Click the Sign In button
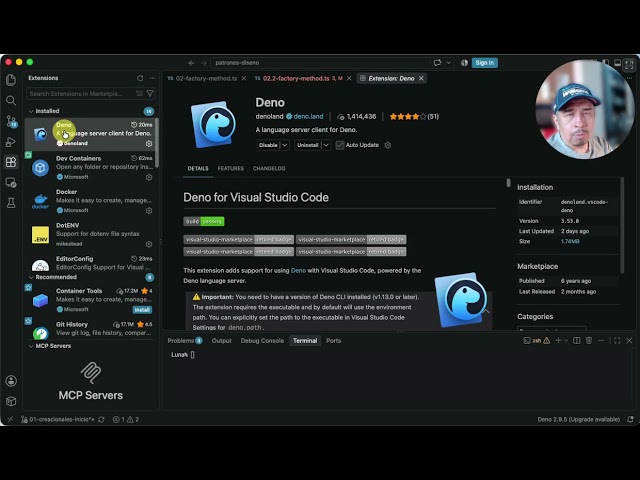 point(484,63)
